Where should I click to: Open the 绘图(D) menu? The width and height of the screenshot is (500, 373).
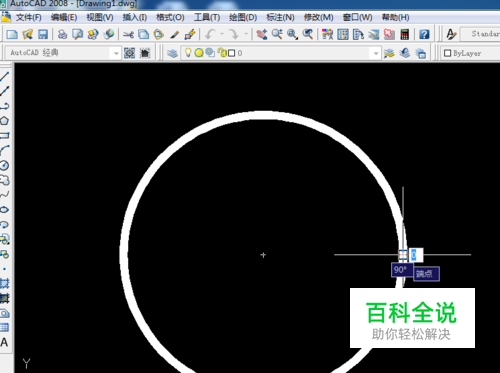point(243,17)
